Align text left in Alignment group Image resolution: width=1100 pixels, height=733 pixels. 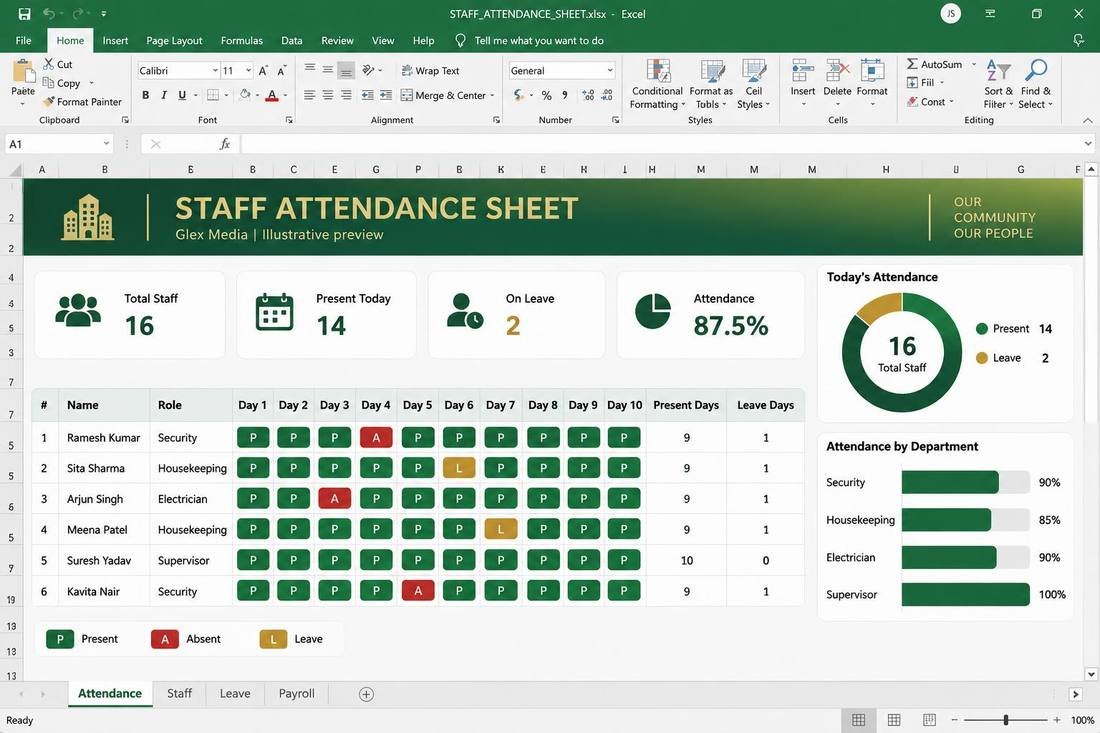click(309, 95)
